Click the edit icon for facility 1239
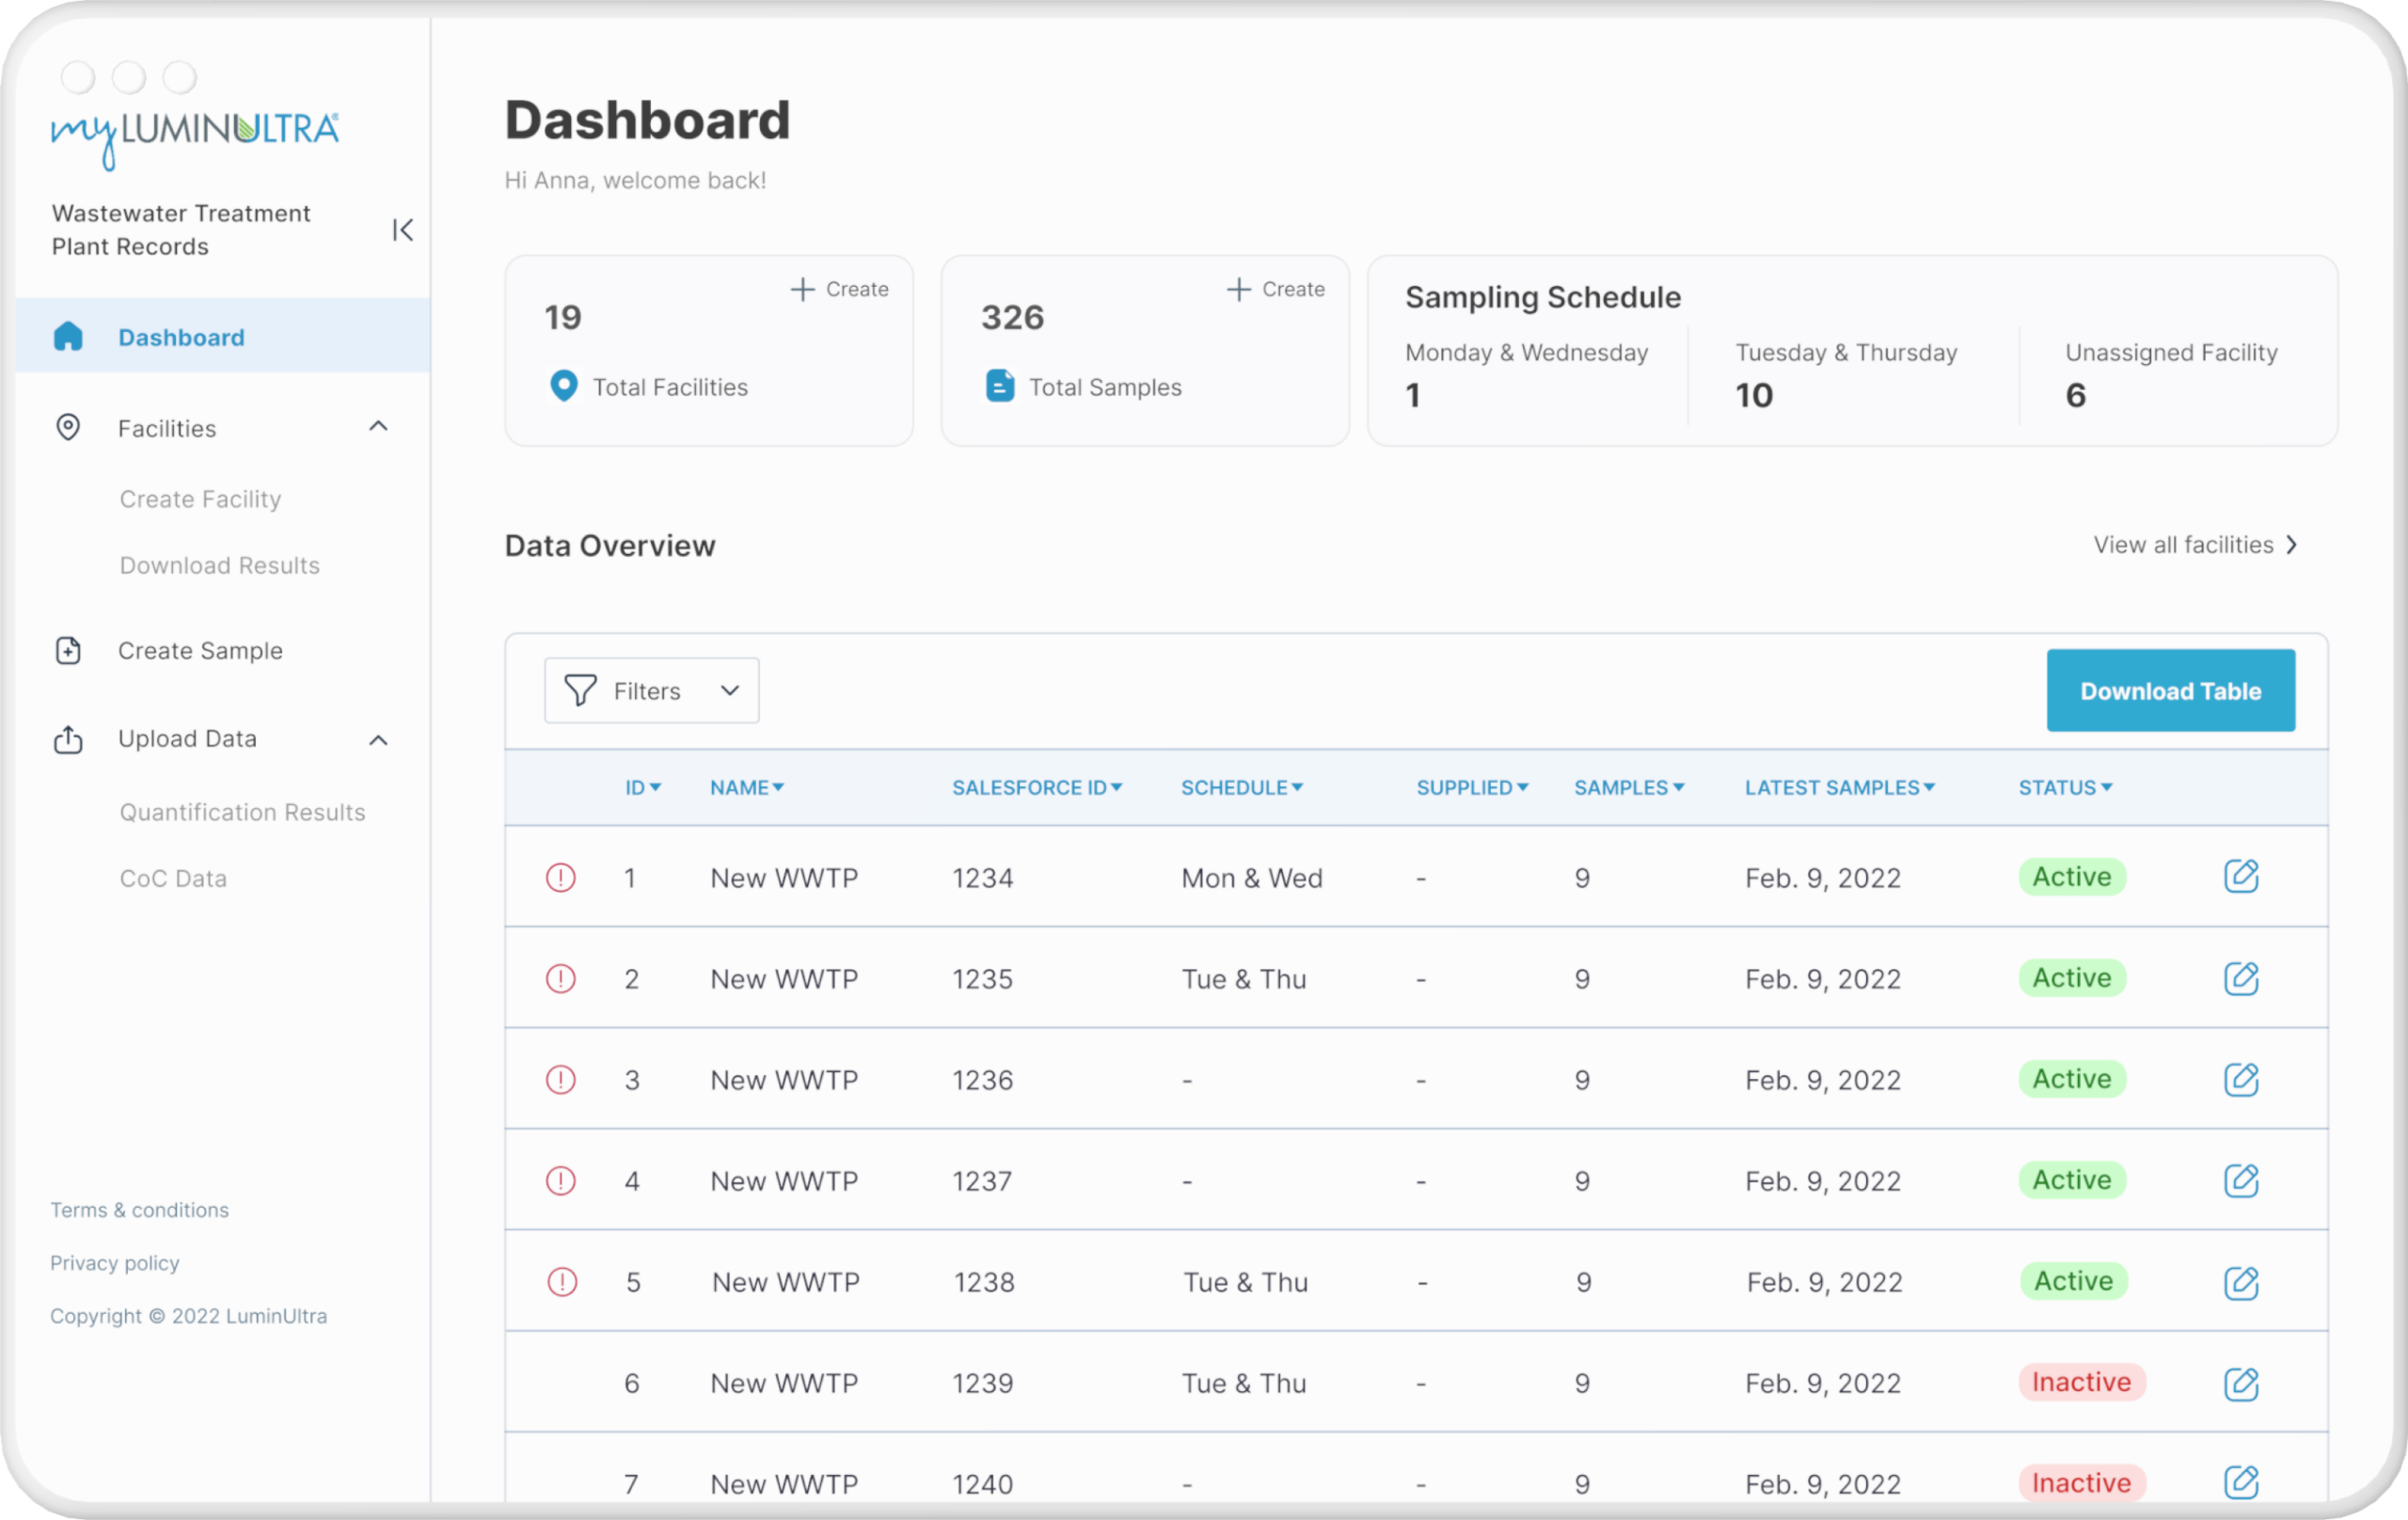The width and height of the screenshot is (2408, 1520). (2240, 1383)
